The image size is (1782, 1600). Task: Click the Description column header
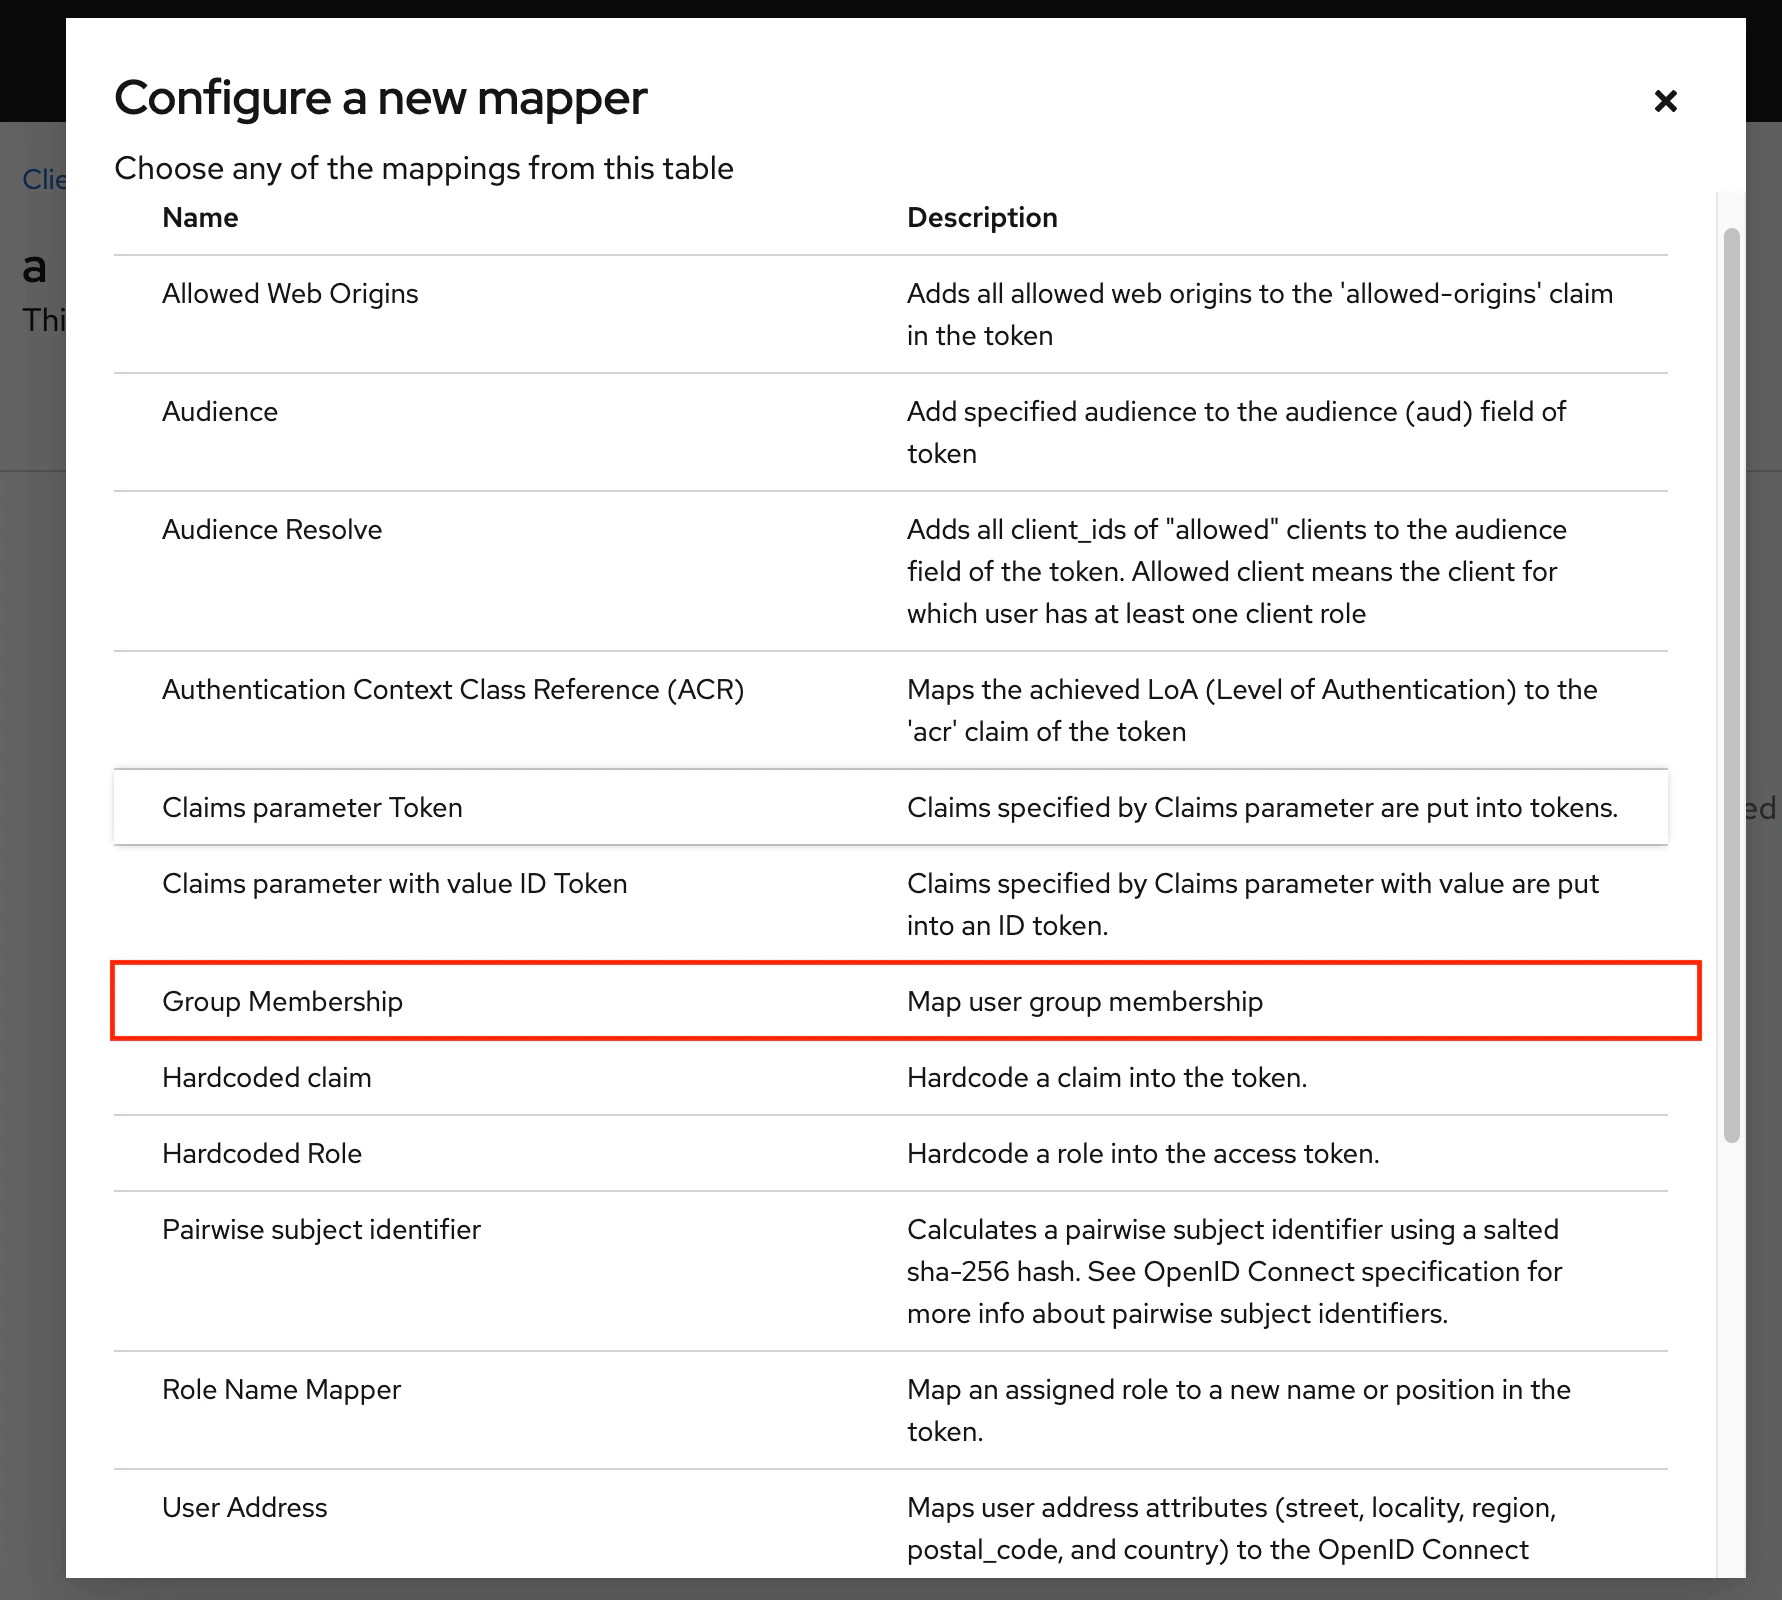coord(982,217)
